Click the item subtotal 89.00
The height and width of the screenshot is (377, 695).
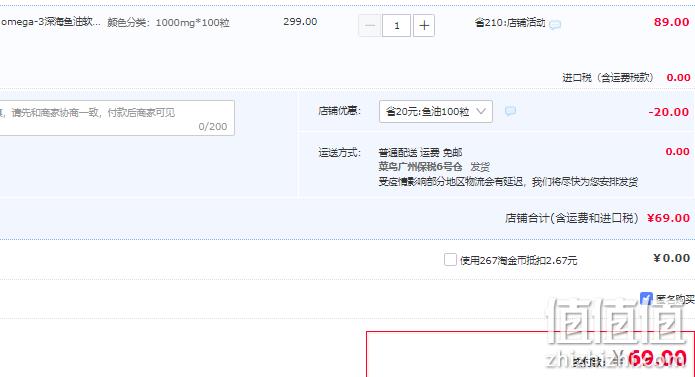(672, 22)
